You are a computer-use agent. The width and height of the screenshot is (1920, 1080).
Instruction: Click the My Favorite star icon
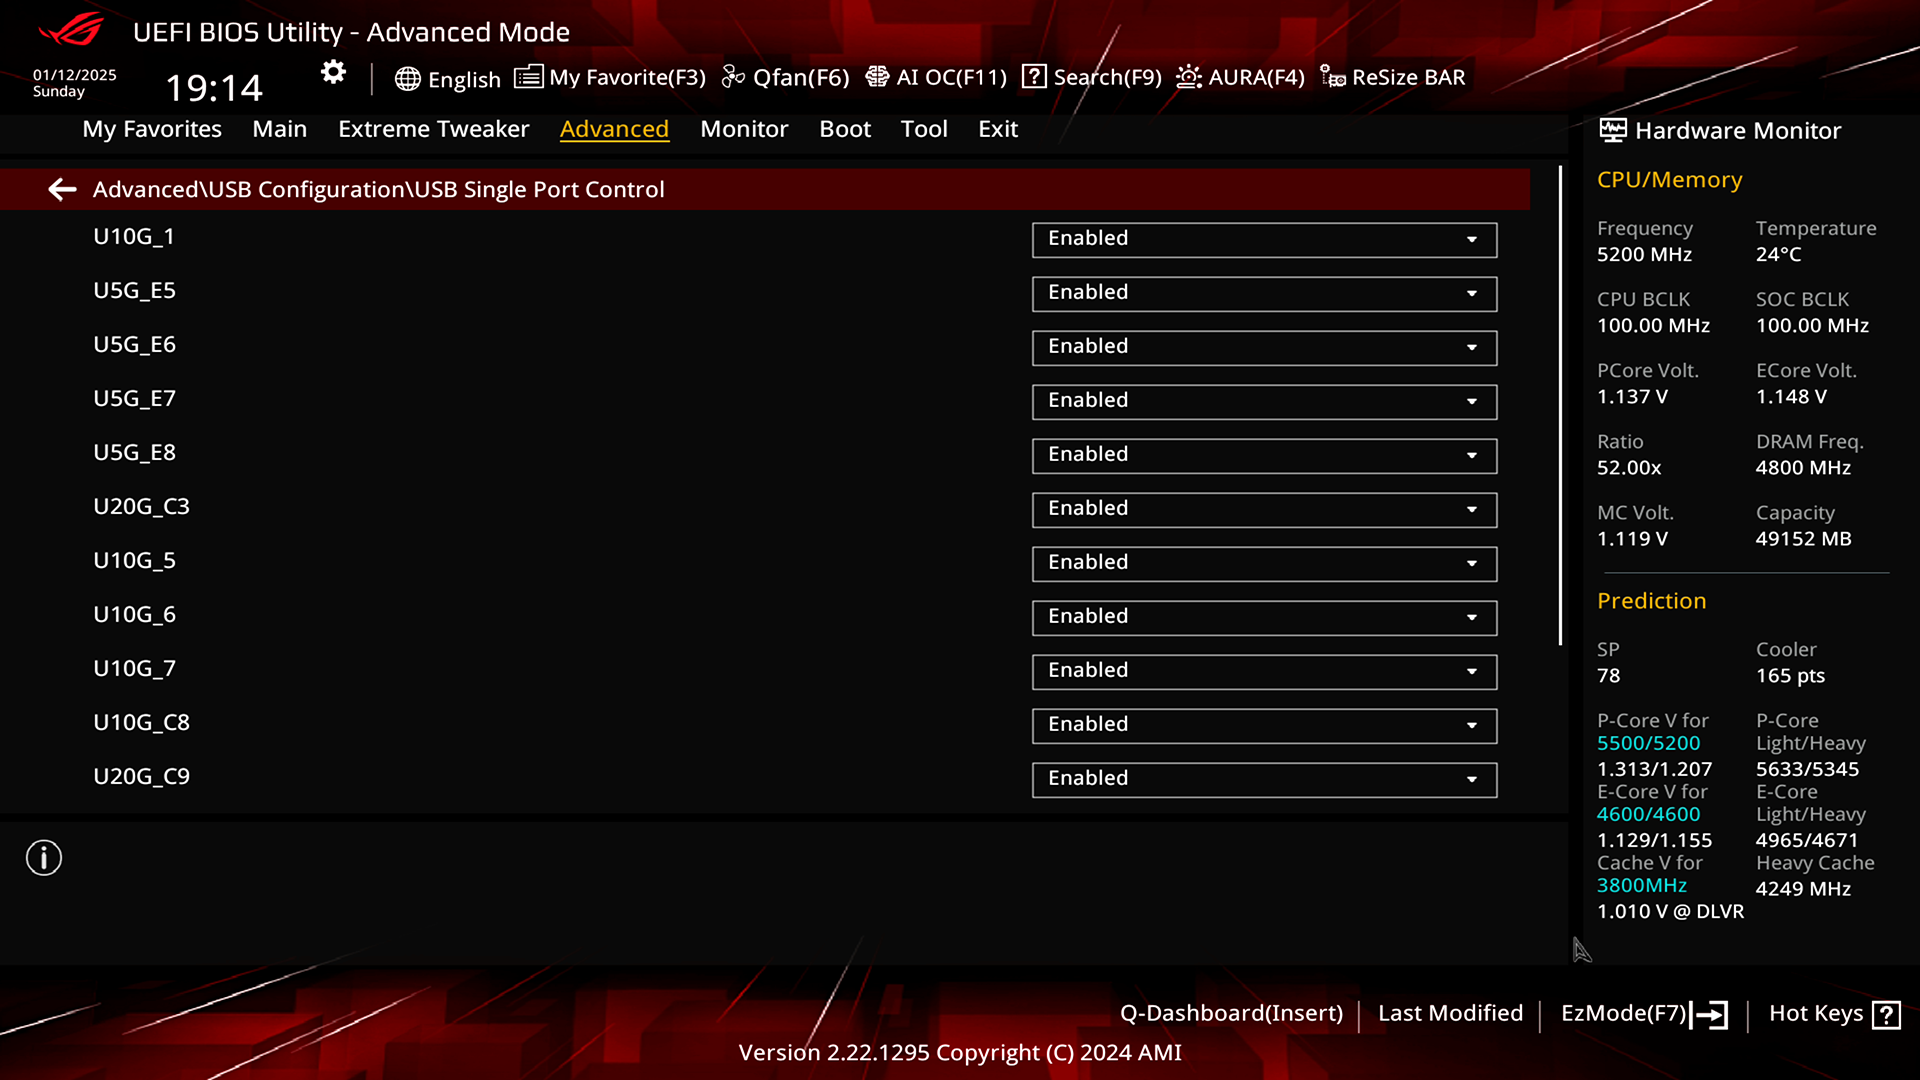[x=527, y=76]
